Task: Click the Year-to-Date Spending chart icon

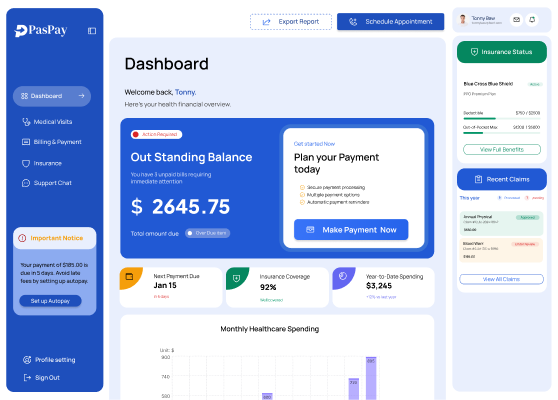Action: click(x=343, y=276)
